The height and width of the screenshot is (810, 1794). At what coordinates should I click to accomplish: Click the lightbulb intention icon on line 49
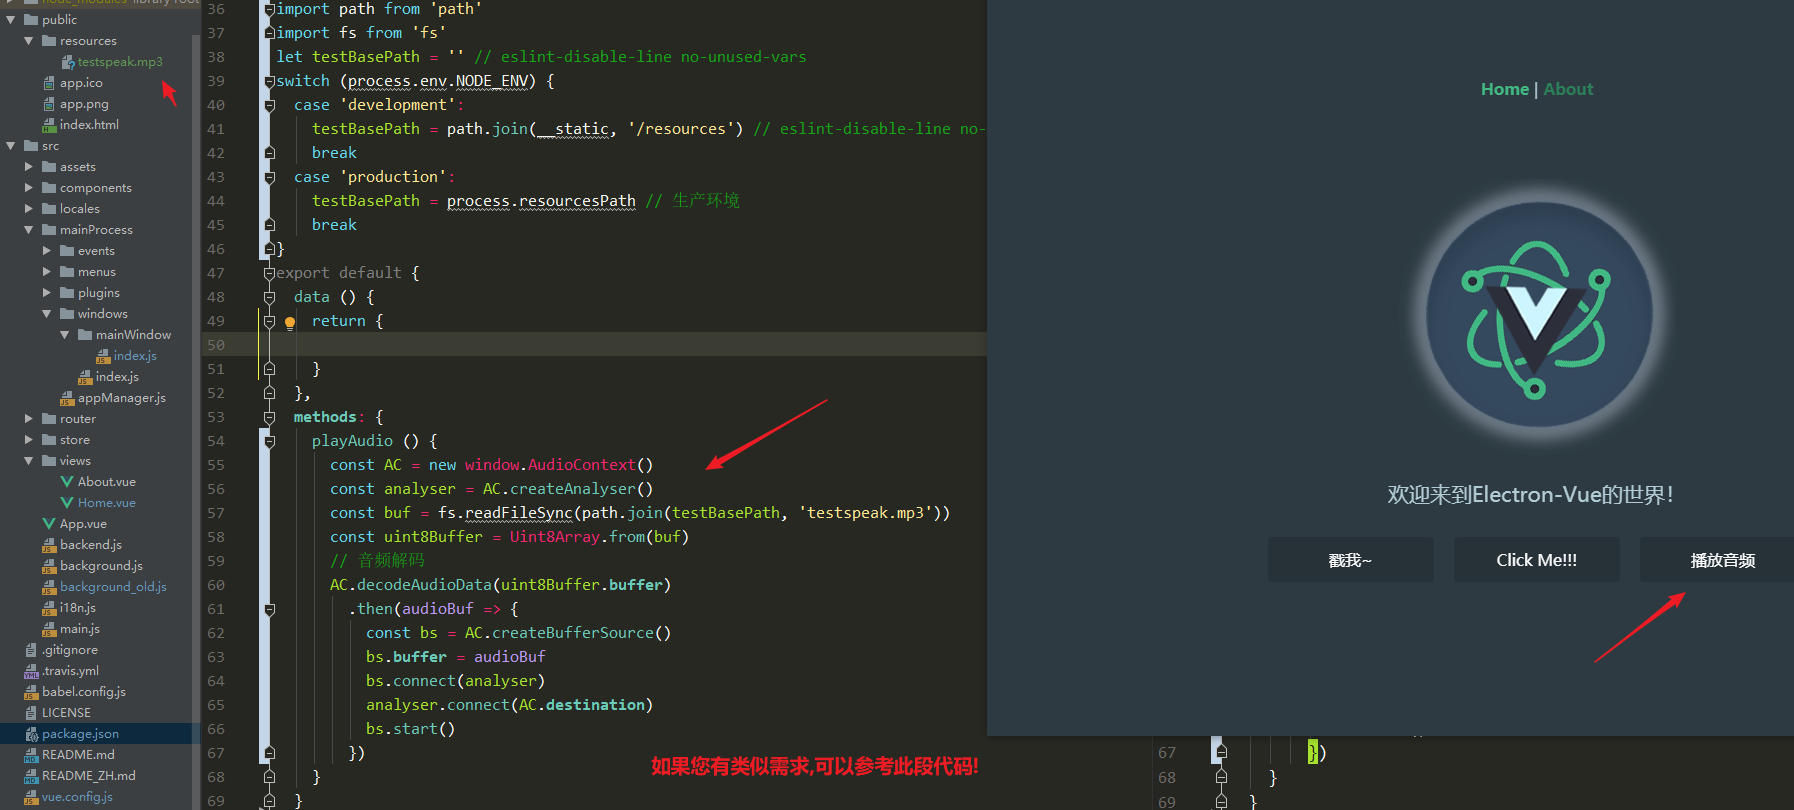click(290, 322)
